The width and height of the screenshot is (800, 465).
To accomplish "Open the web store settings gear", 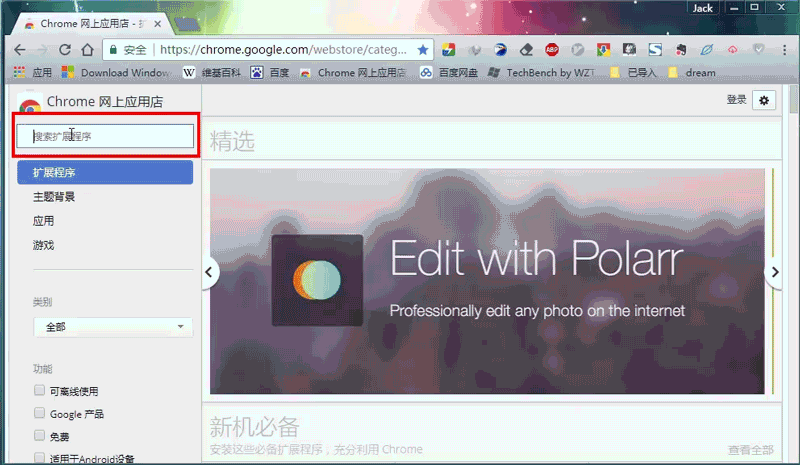I will [764, 101].
